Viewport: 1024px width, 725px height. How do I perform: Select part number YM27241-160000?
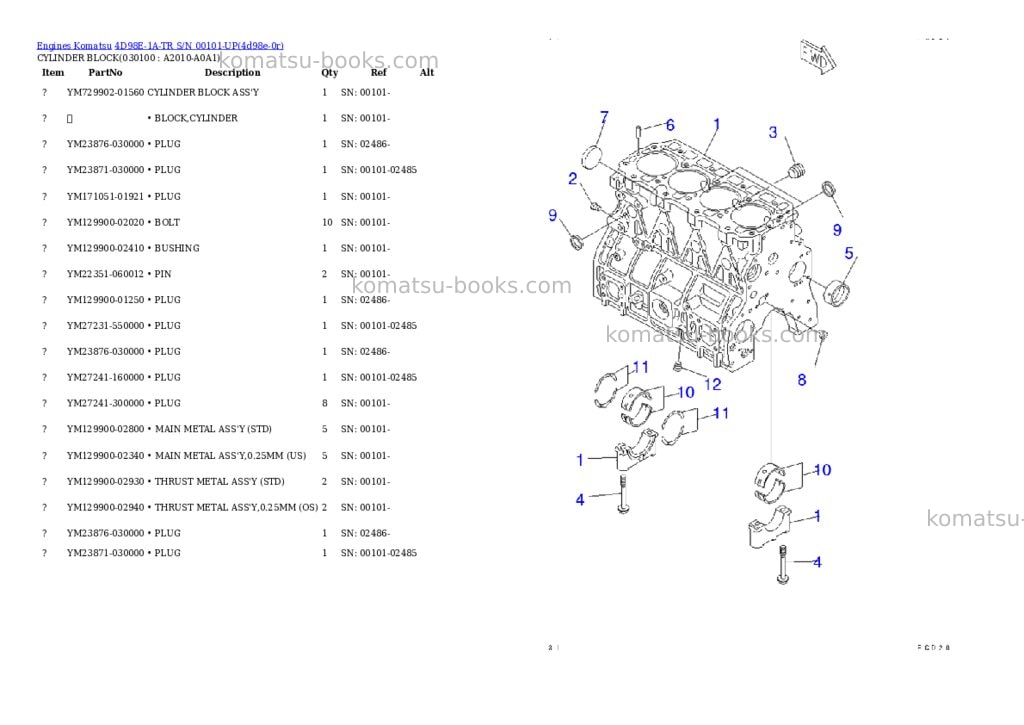pyautogui.click(x=105, y=378)
